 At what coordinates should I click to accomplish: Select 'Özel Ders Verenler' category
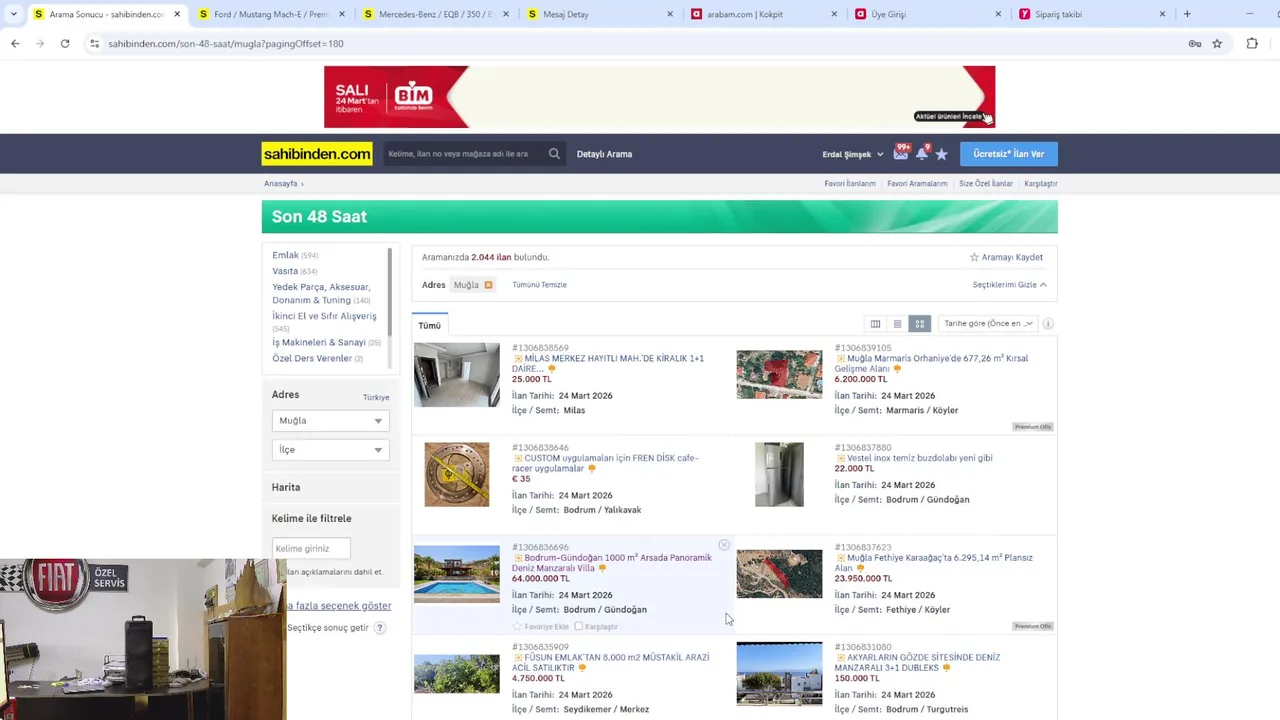[312, 358]
